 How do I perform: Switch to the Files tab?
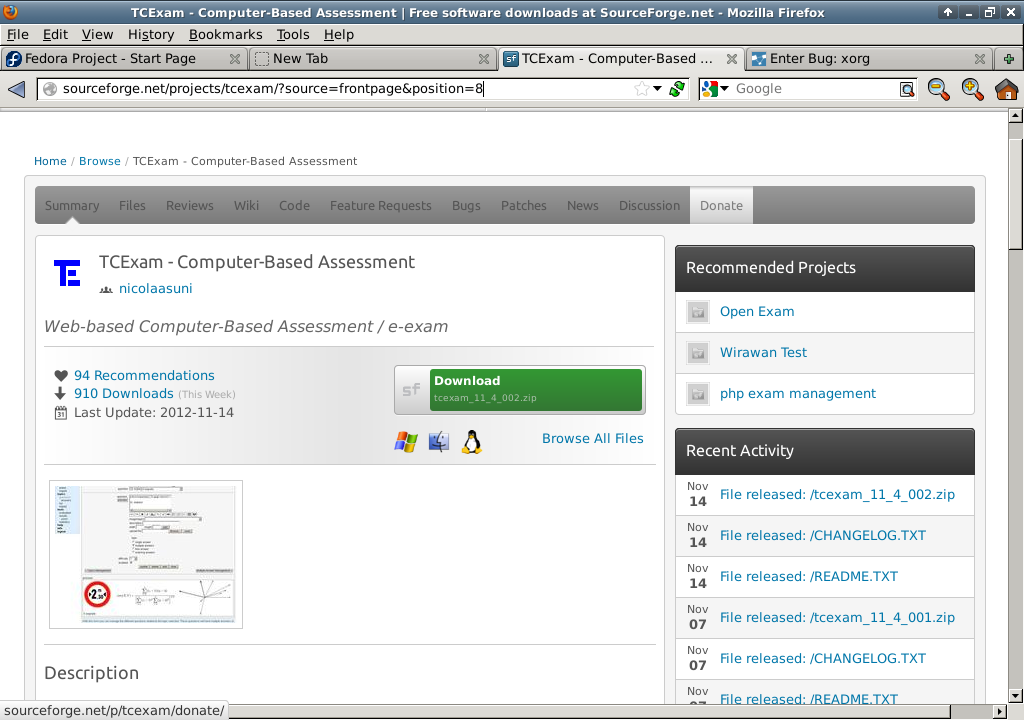tap(132, 205)
